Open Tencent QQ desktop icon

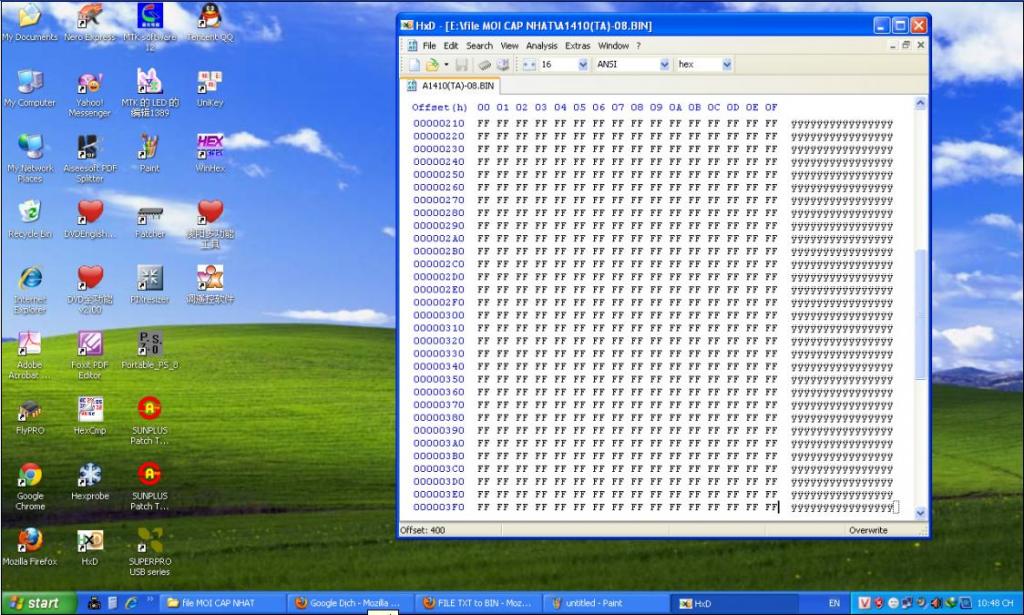(210, 23)
